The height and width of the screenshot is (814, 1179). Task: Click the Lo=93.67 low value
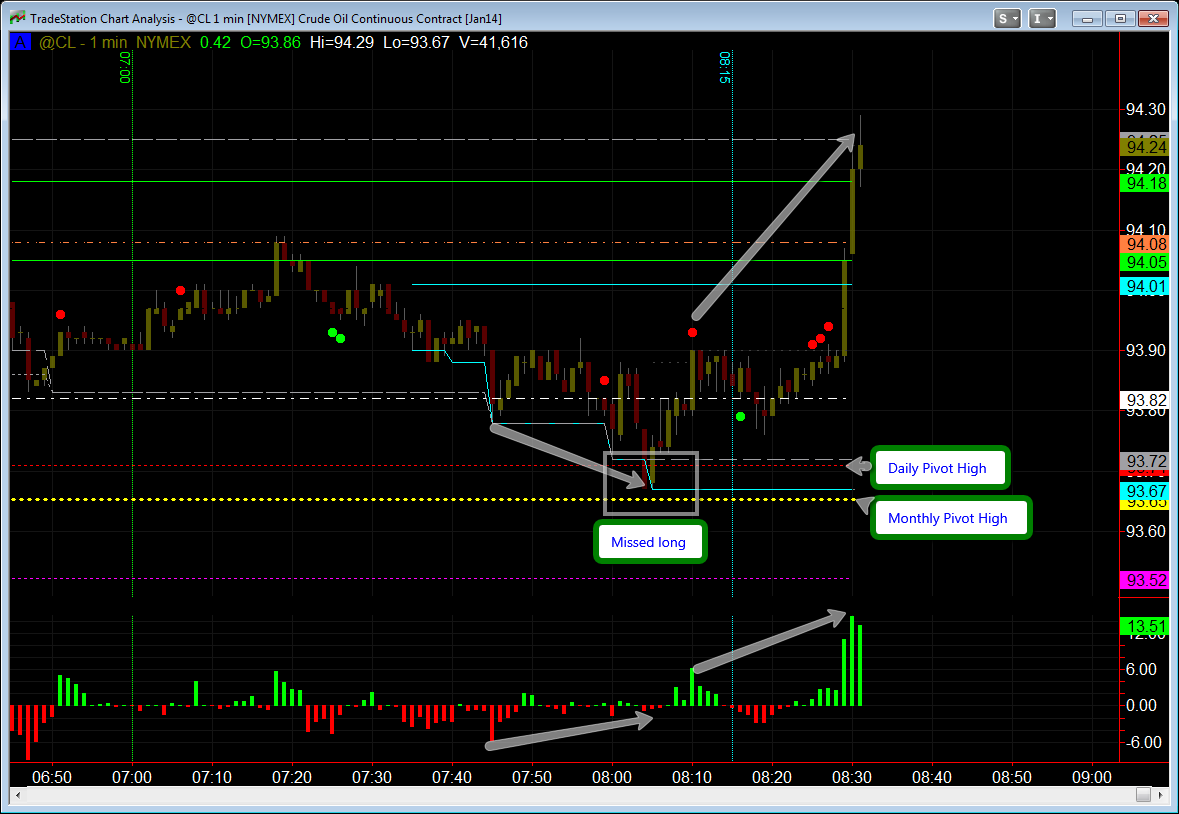[x=416, y=43]
